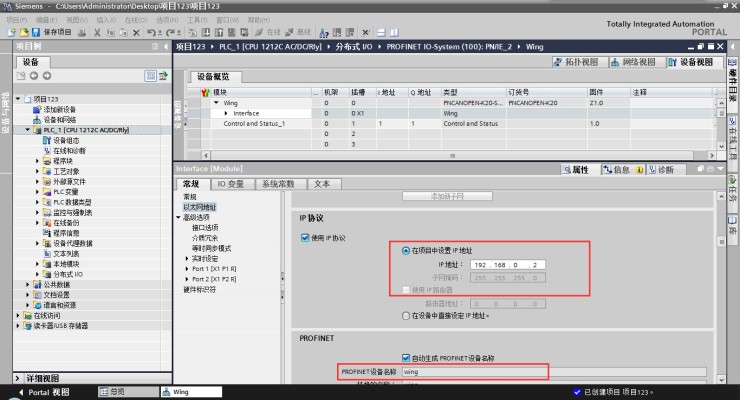This screenshot has width=740, height=400.
Task: Select 在设备中直接设定 IP 地址 radio option
Action: [x=405, y=315]
